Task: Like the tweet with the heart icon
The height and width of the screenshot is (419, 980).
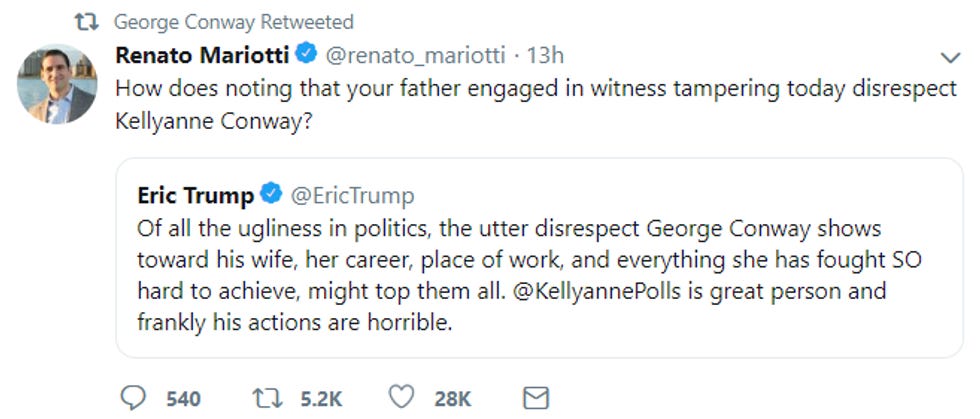Action: click(x=401, y=398)
